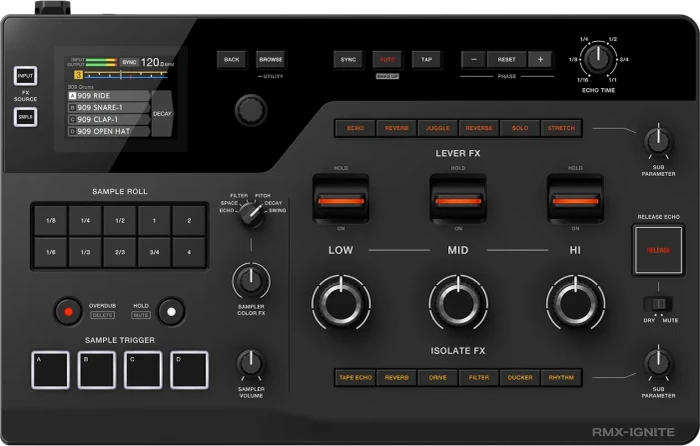Screen dimensions: 700x446
Task: Select the 909 OPEN HAT sample slot D
Action: pos(108,131)
